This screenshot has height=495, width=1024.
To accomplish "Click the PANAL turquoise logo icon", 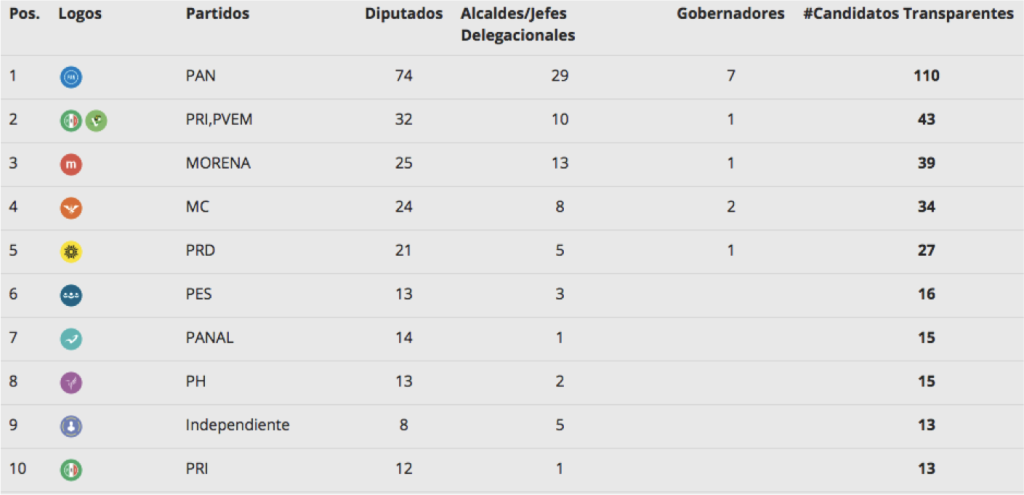I will point(71,339).
